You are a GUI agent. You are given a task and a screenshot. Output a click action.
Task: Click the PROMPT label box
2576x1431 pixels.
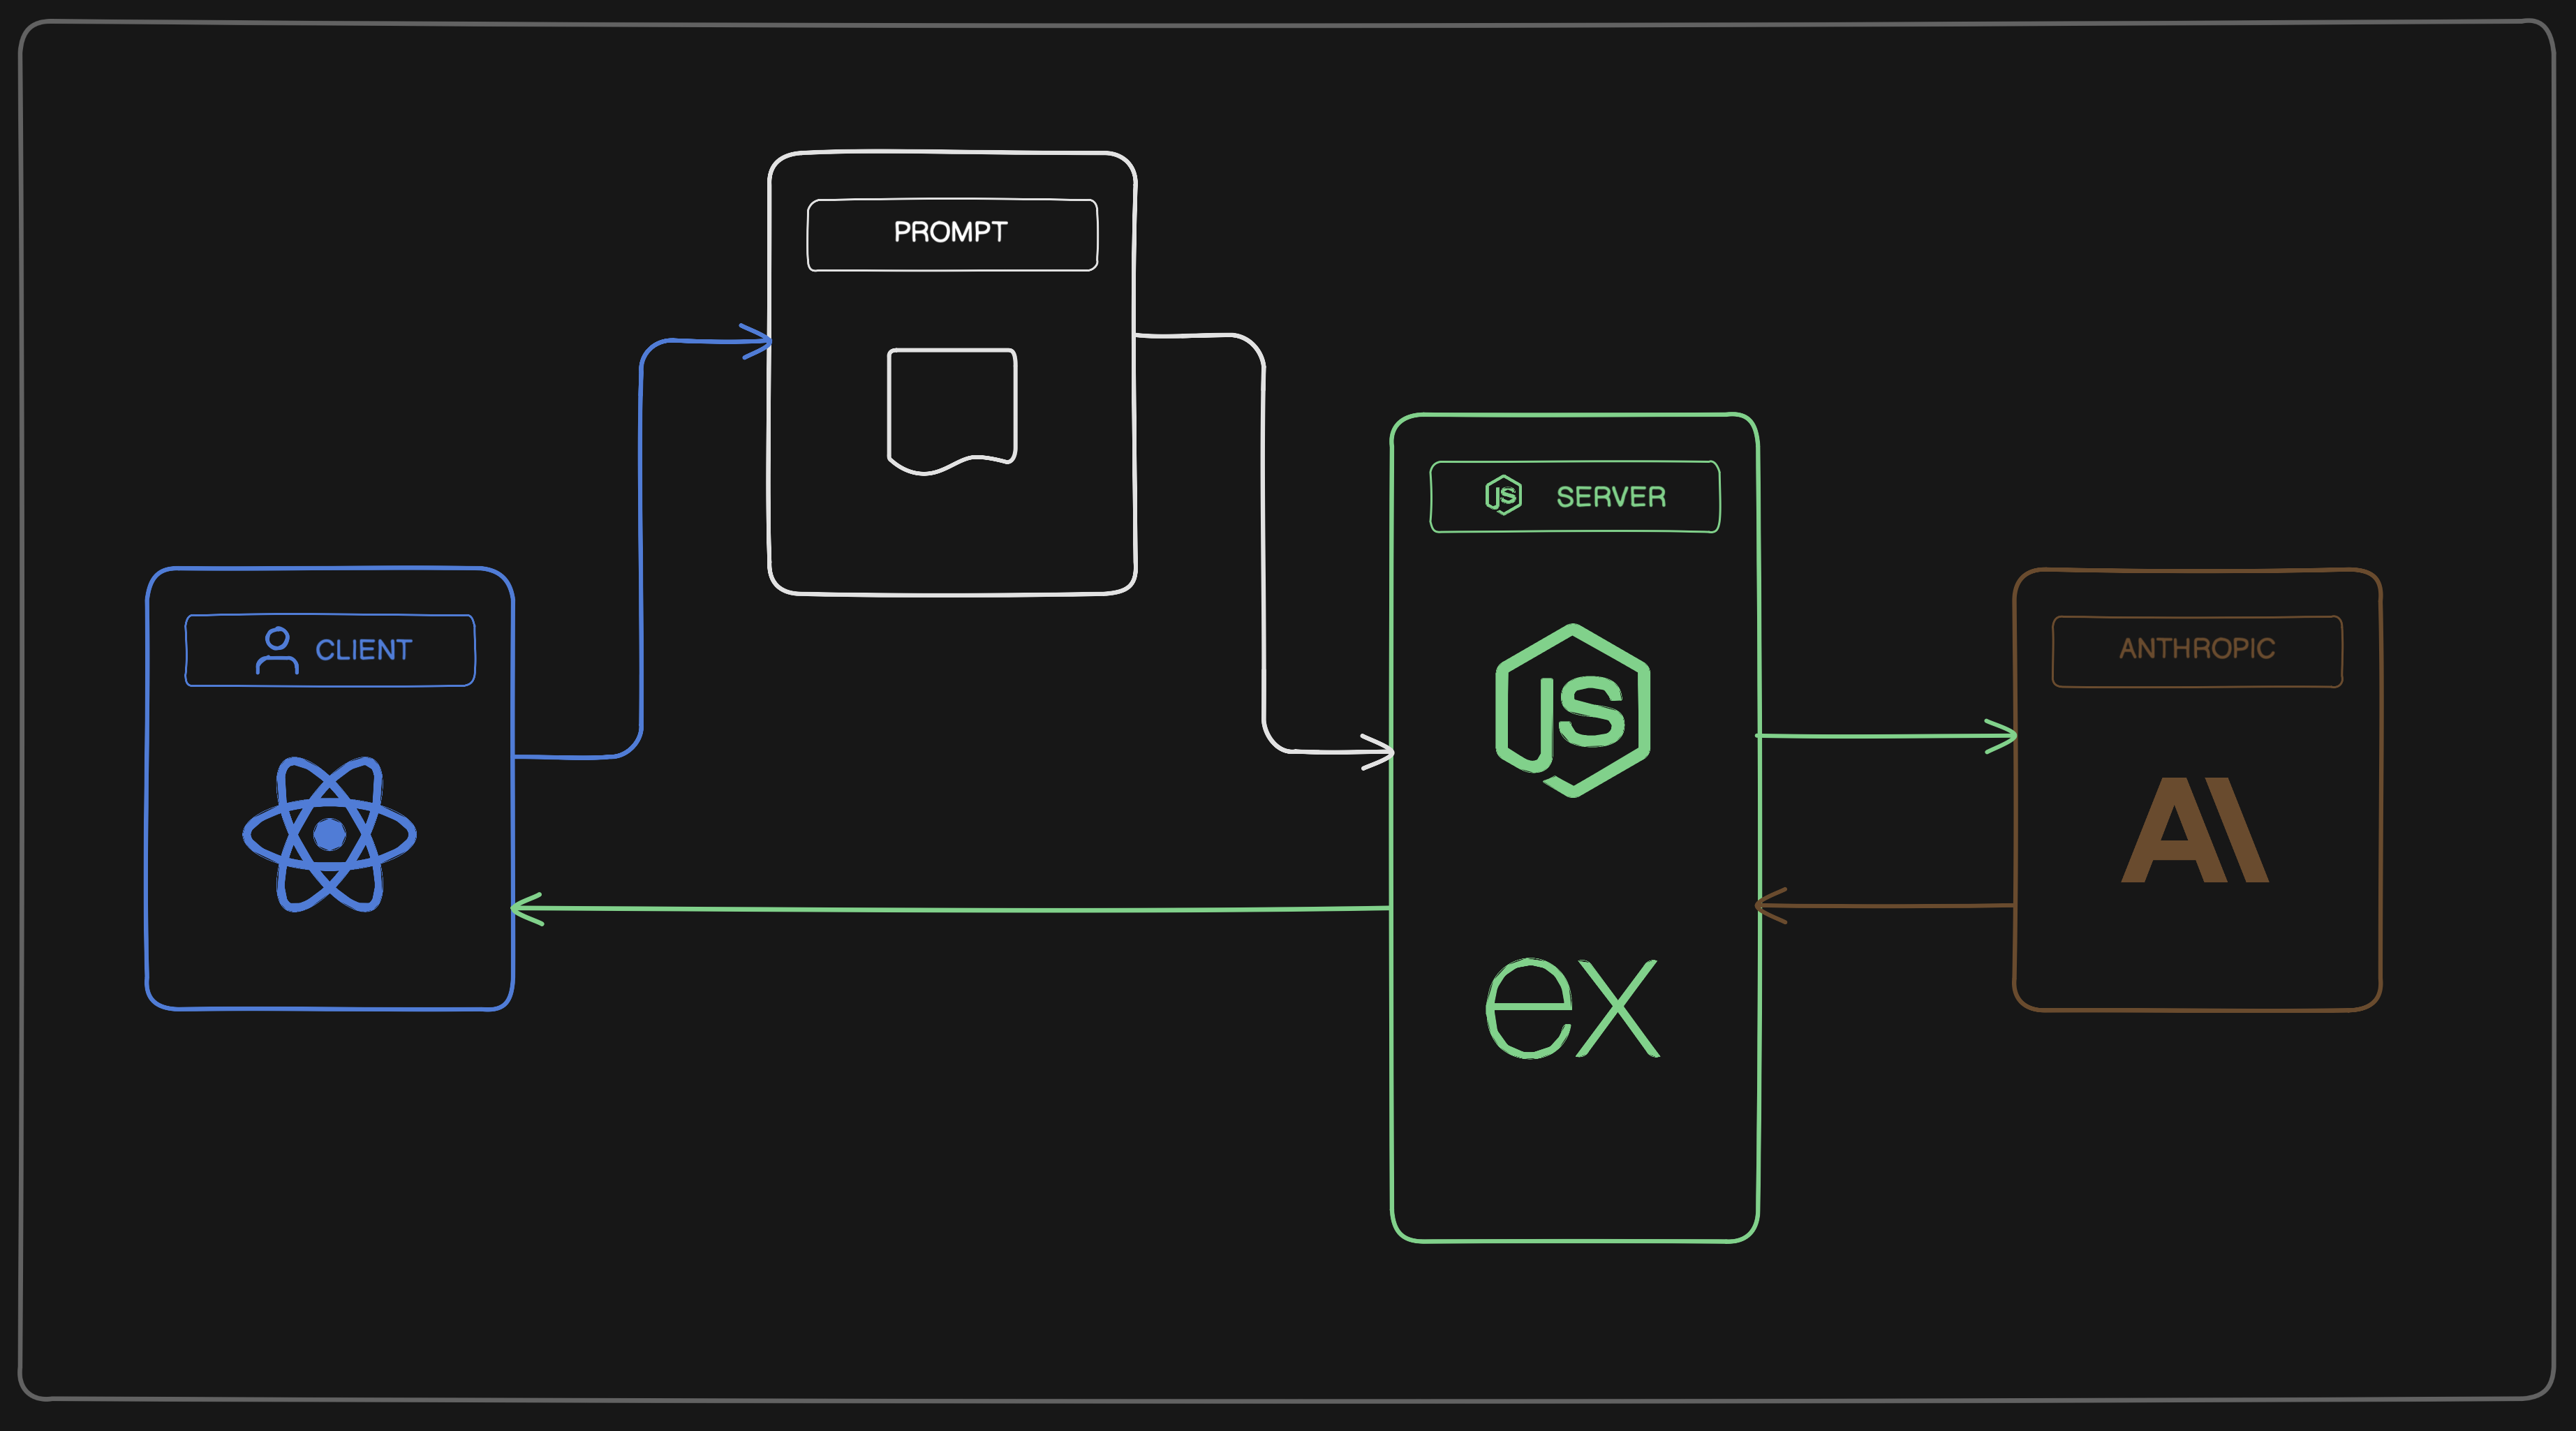pos(952,234)
